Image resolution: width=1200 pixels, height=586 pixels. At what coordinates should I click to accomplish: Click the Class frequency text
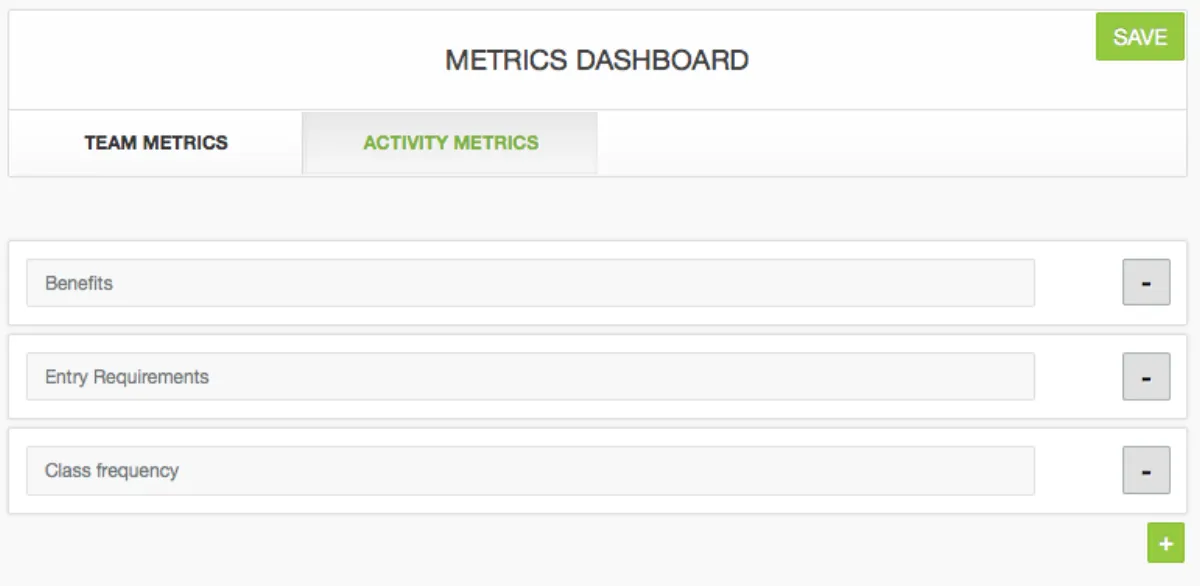click(112, 471)
